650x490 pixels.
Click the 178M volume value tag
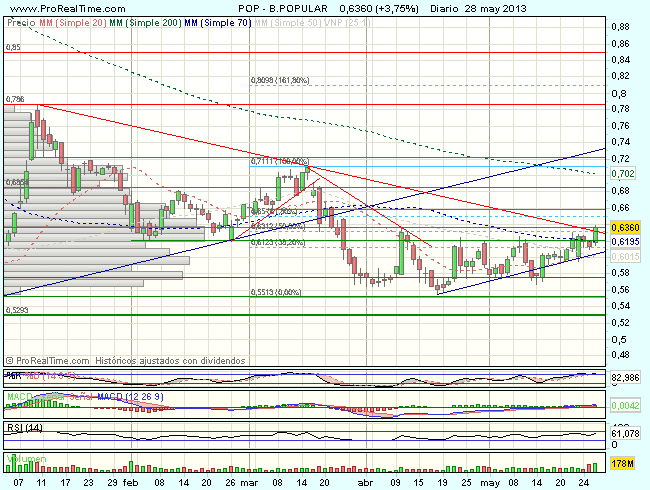click(x=621, y=463)
